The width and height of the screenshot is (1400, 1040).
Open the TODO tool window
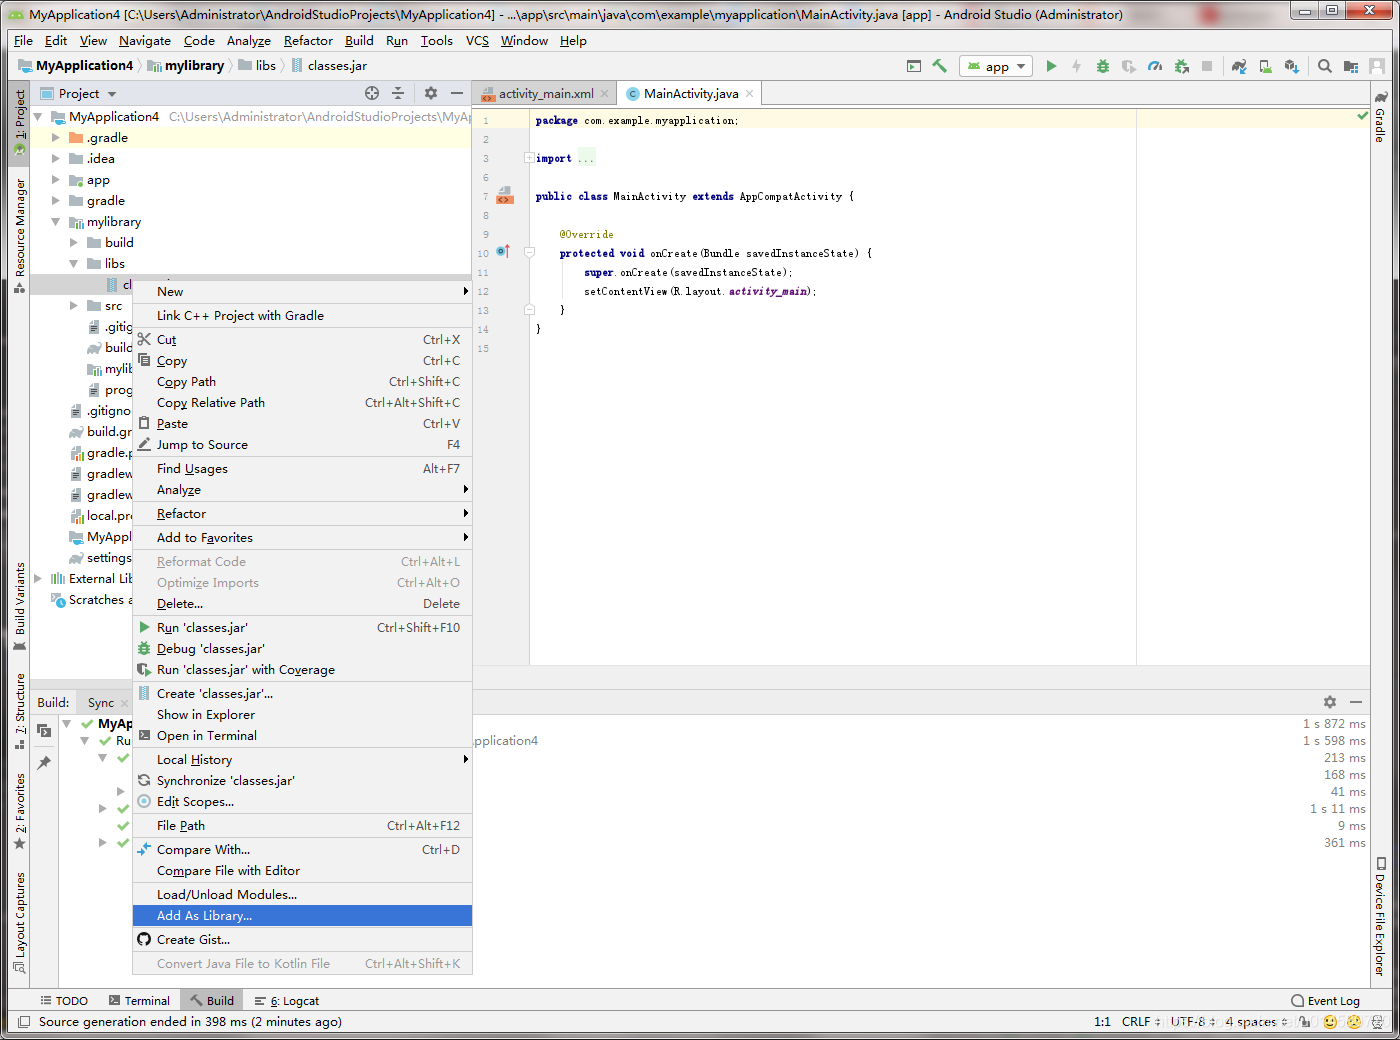pyautogui.click(x=64, y=1001)
